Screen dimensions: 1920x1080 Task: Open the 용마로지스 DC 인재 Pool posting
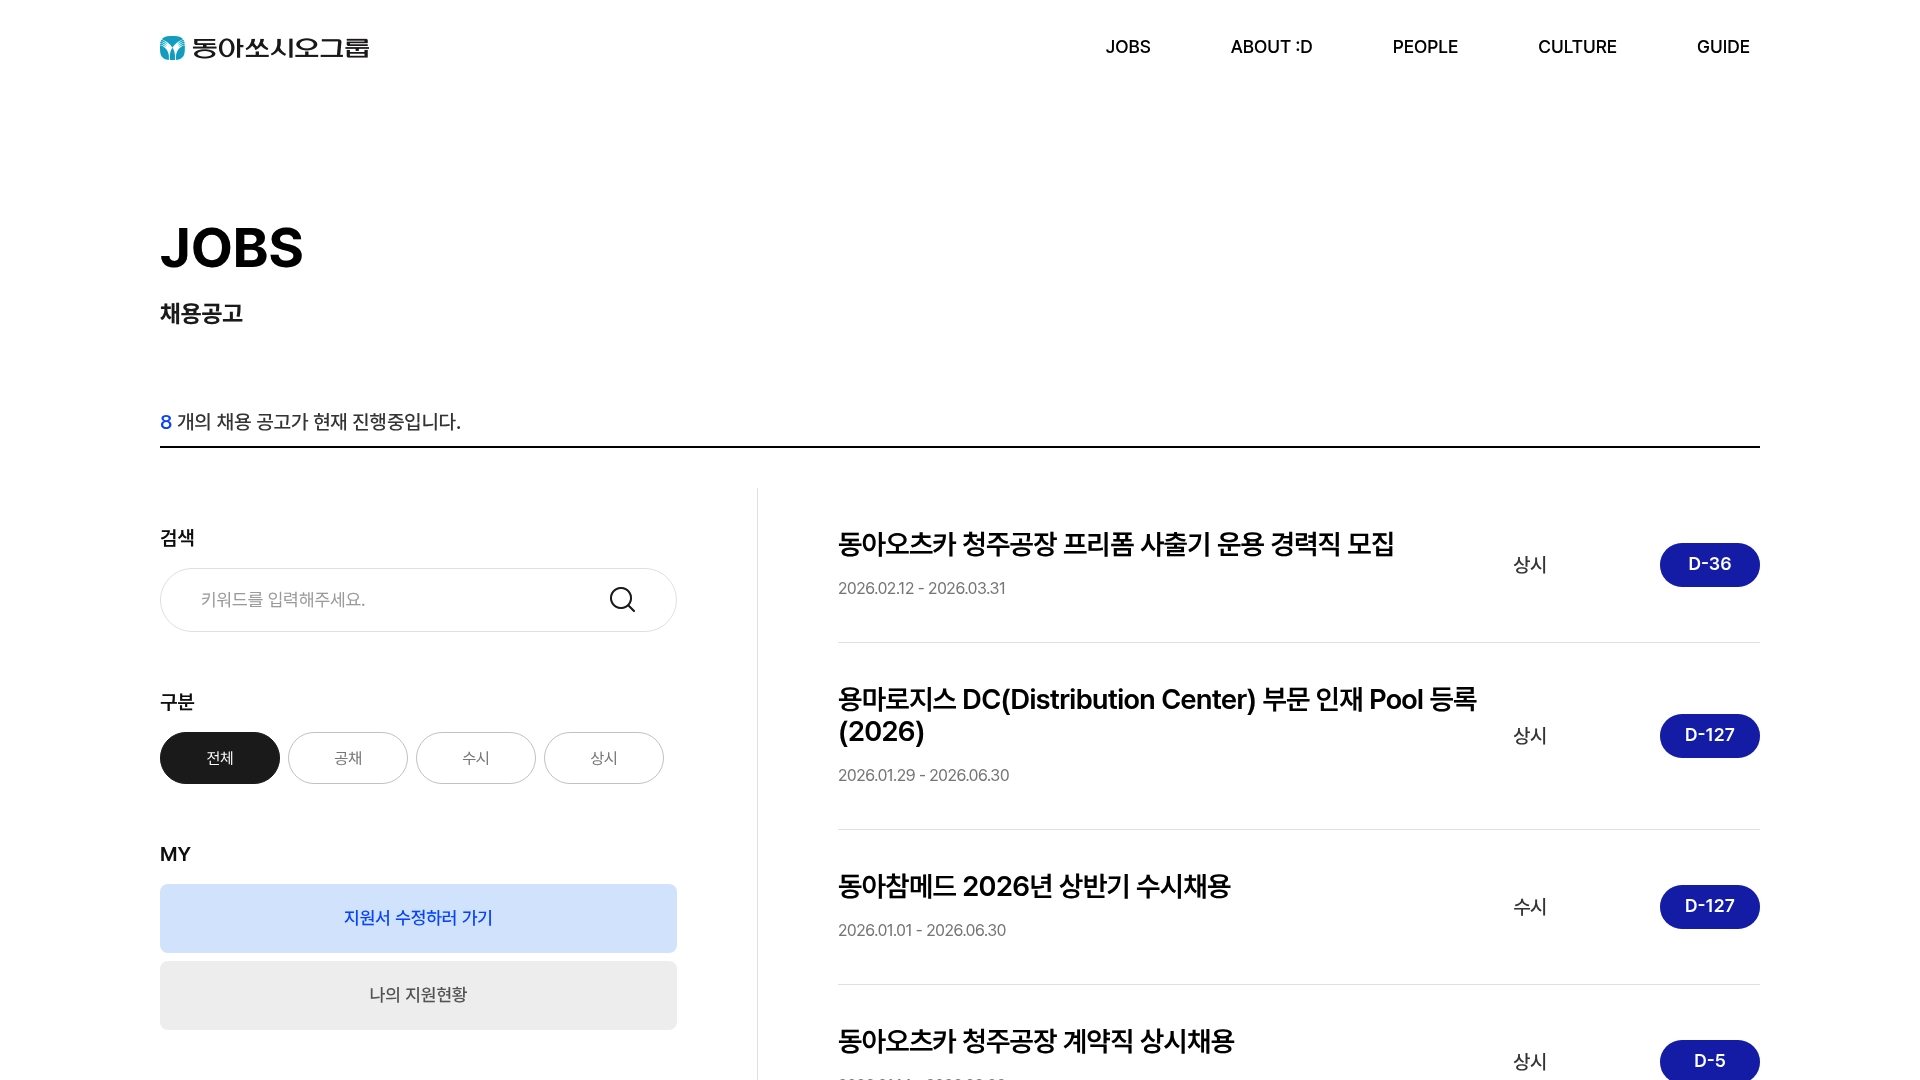pos(1160,715)
